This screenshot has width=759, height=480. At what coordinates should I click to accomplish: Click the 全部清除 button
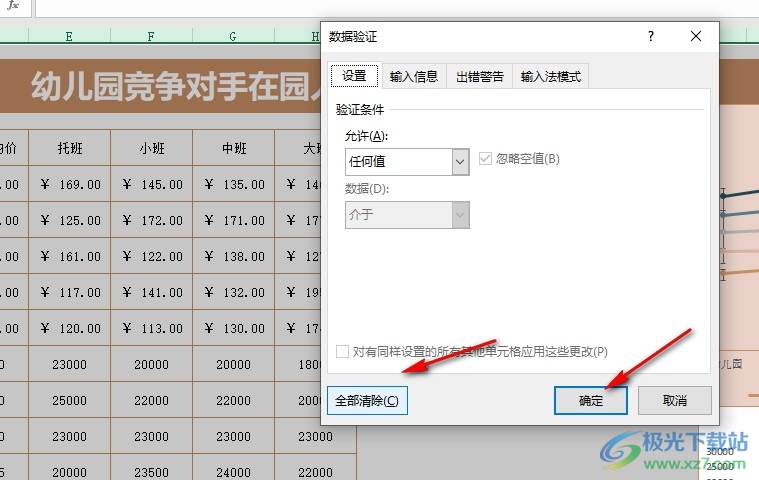(x=367, y=401)
